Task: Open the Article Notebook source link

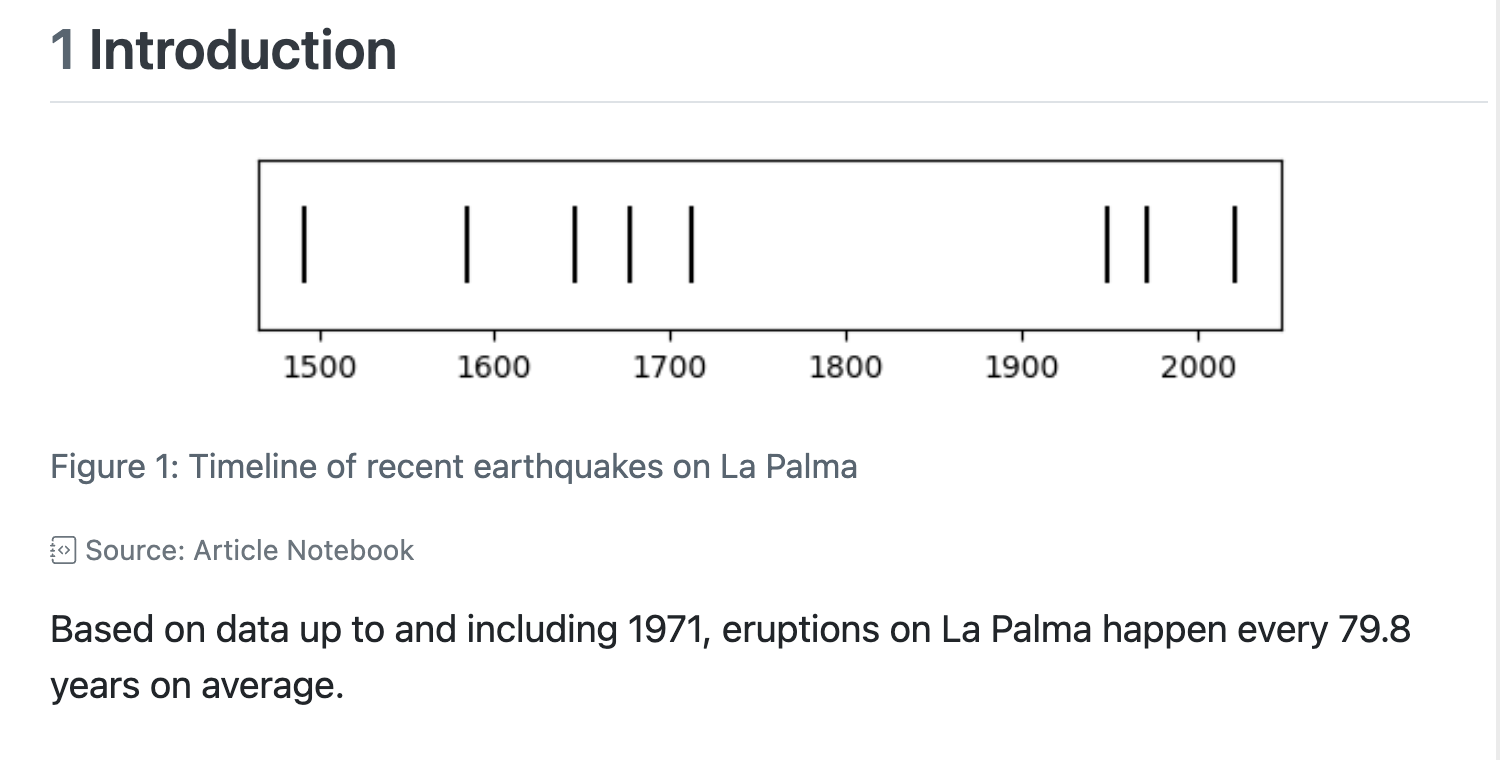Action: point(249,550)
